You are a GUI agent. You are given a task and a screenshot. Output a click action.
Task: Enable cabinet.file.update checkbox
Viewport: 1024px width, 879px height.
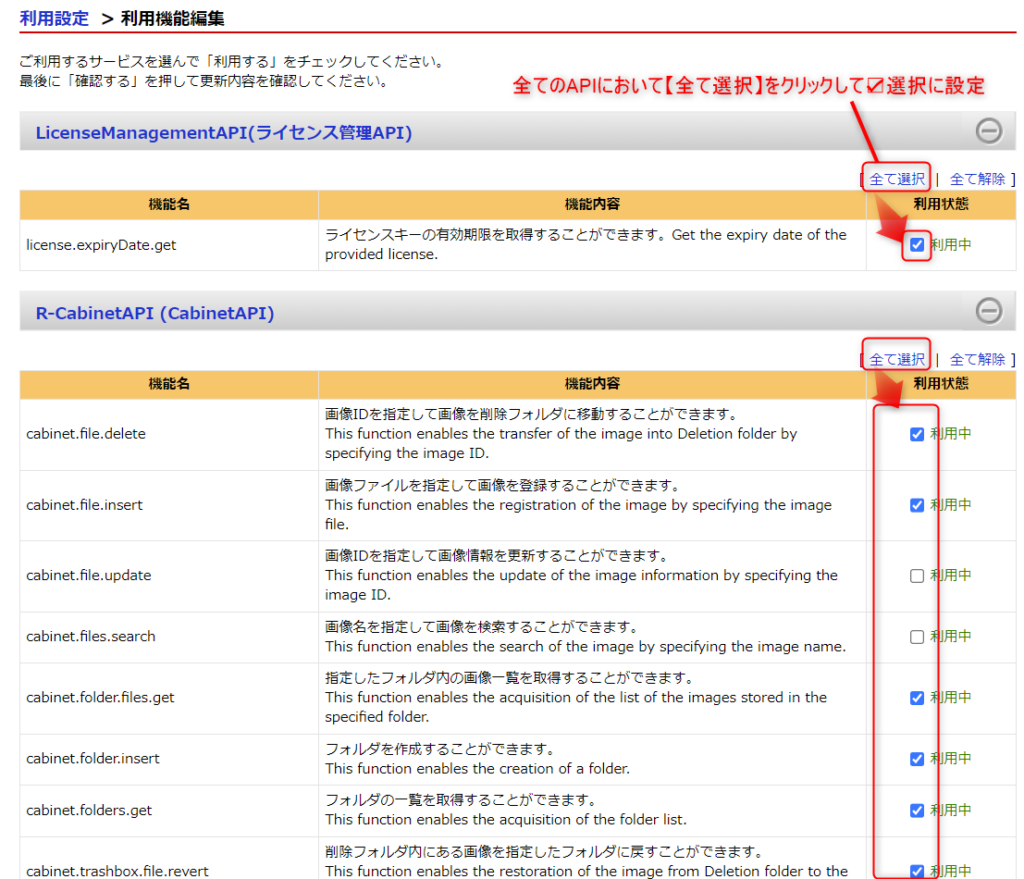coord(917,576)
